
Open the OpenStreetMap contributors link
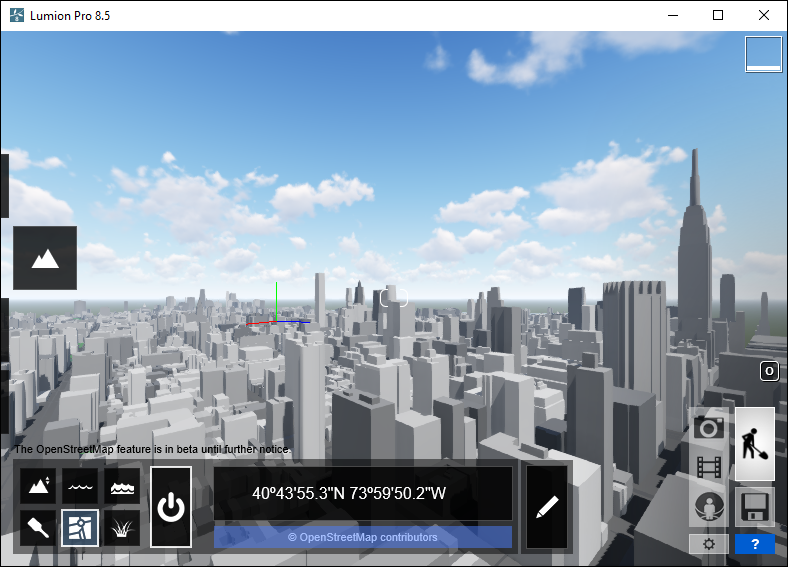pos(363,537)
